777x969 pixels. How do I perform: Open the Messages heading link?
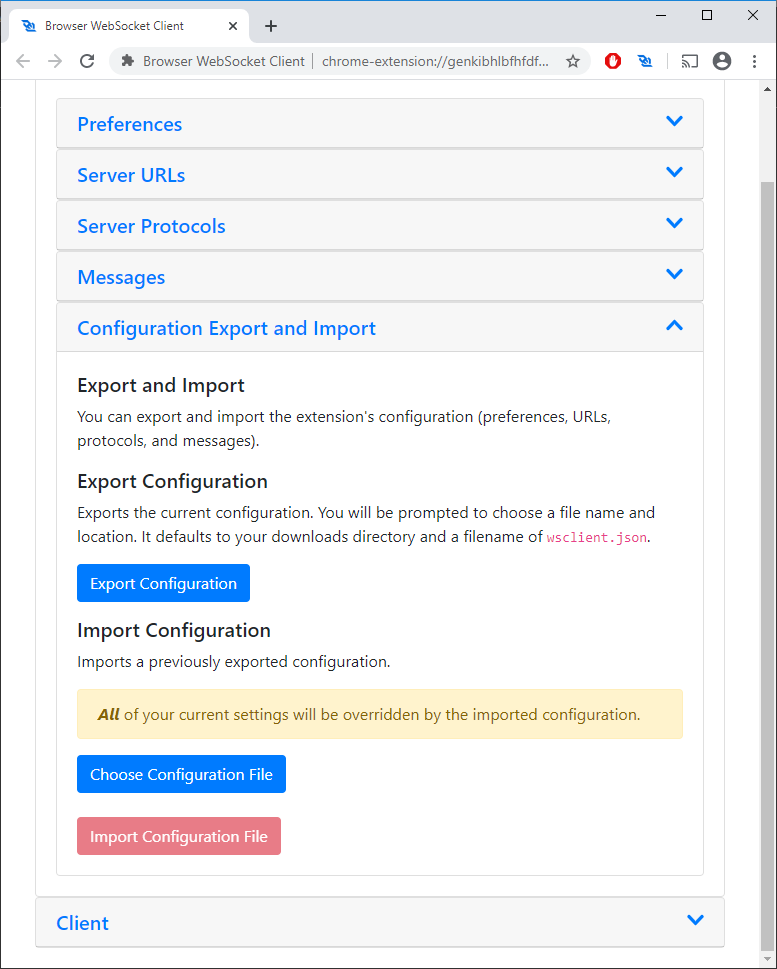coord(121,277)
